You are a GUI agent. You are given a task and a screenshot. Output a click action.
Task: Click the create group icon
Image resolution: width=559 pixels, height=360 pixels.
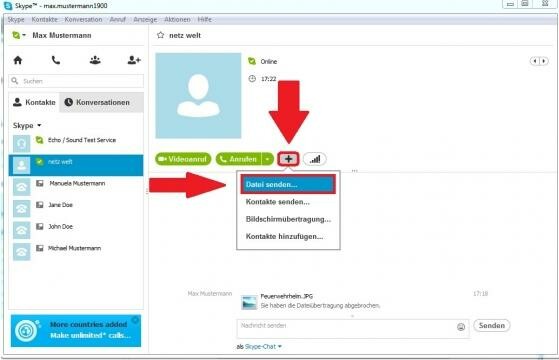(x=95, y=60)
